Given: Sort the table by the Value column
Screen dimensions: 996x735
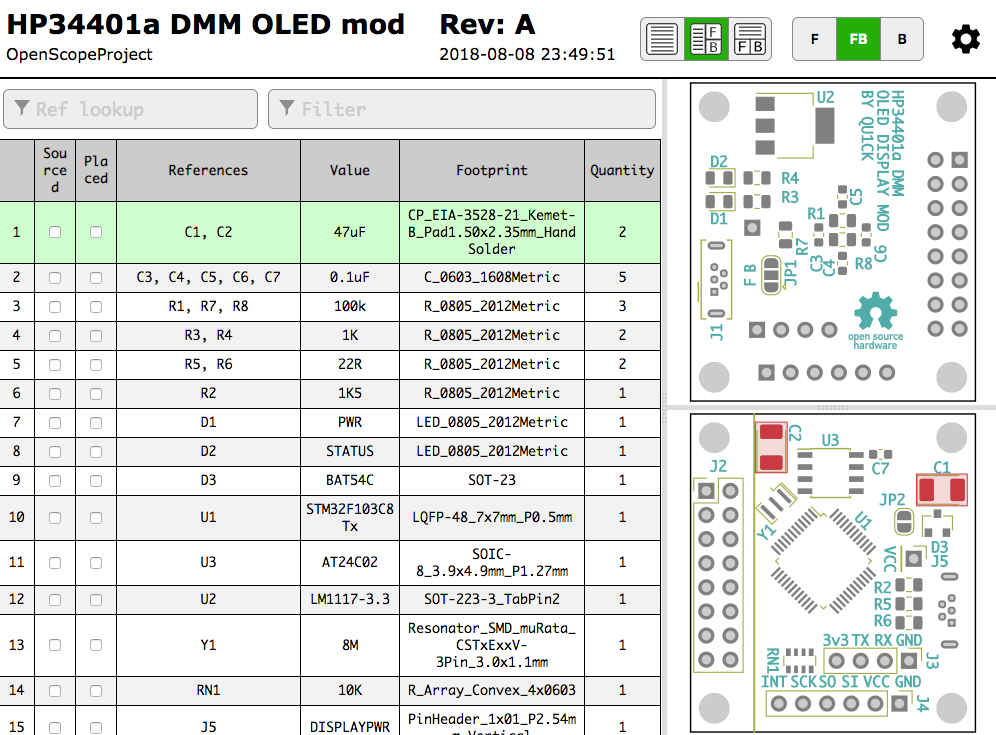Looking at the screenshot, I should tap(349, 170).
